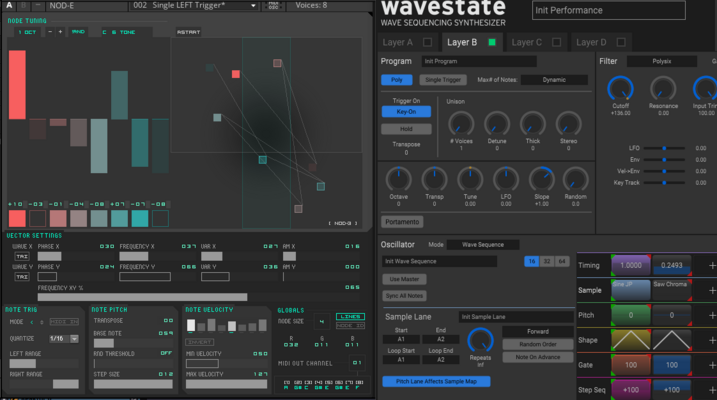
Task: Click the Wave Y TRI waveform selector
Action: (22, 277)
